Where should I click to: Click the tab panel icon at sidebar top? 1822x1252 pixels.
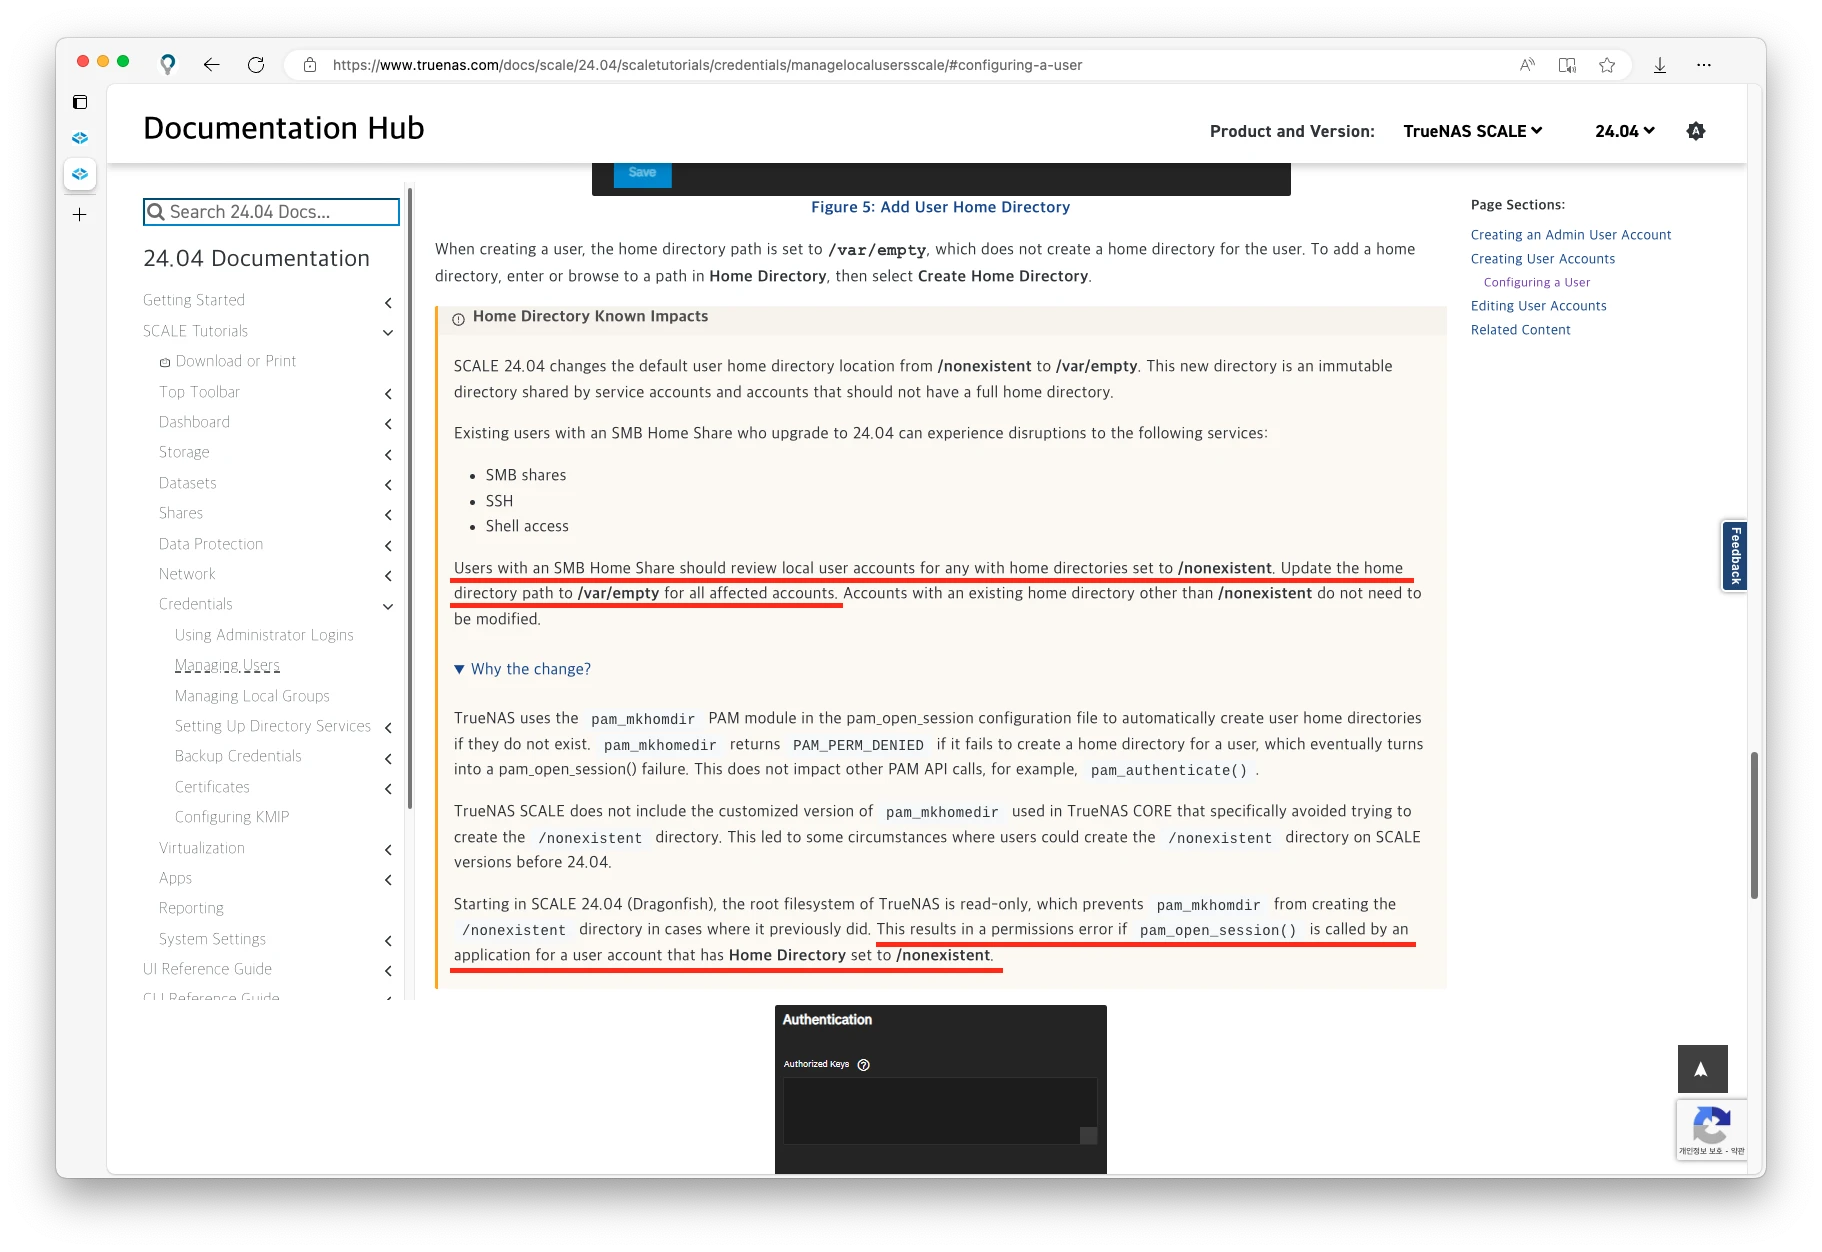[80, 101]
